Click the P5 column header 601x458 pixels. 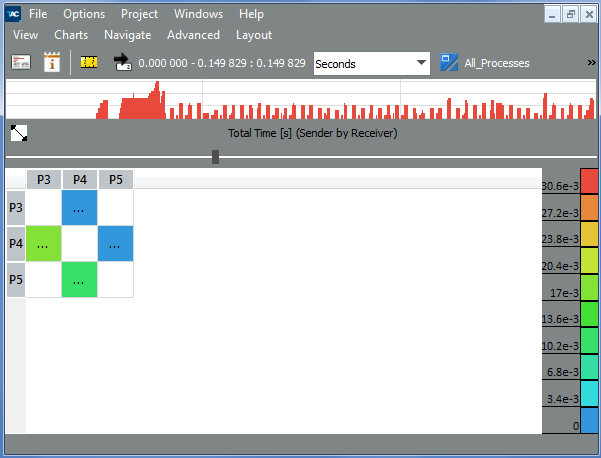(x=116, y=179)
